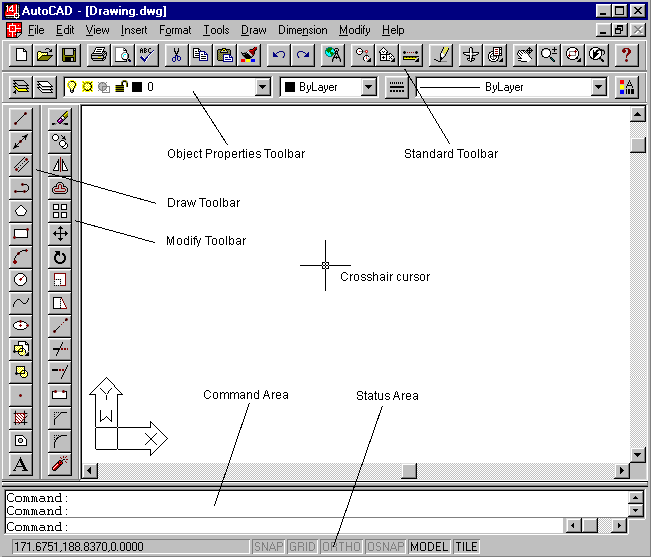The image size is (651, 557).
Task: Open the Draw menu
Action: (253, 30)
